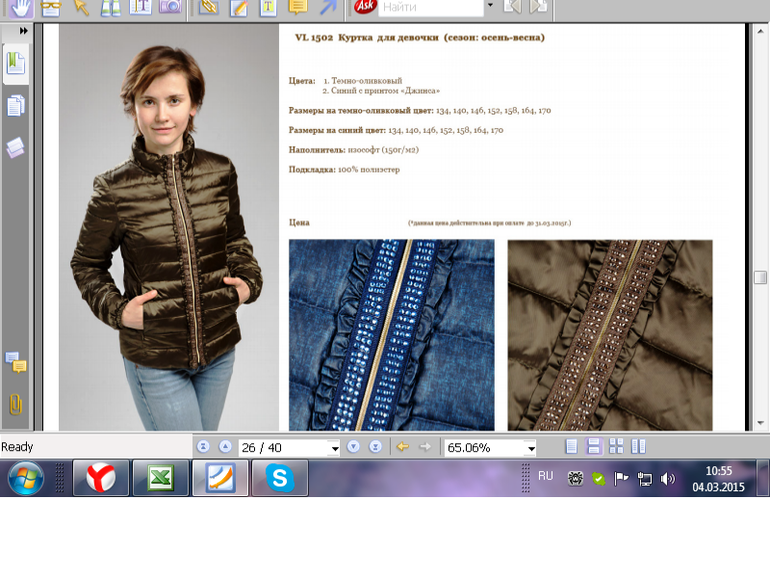Screen dimensions: 770x578
Task: Open the Bookmarks panel in sidebar
Action: click(x=16, y=64)
